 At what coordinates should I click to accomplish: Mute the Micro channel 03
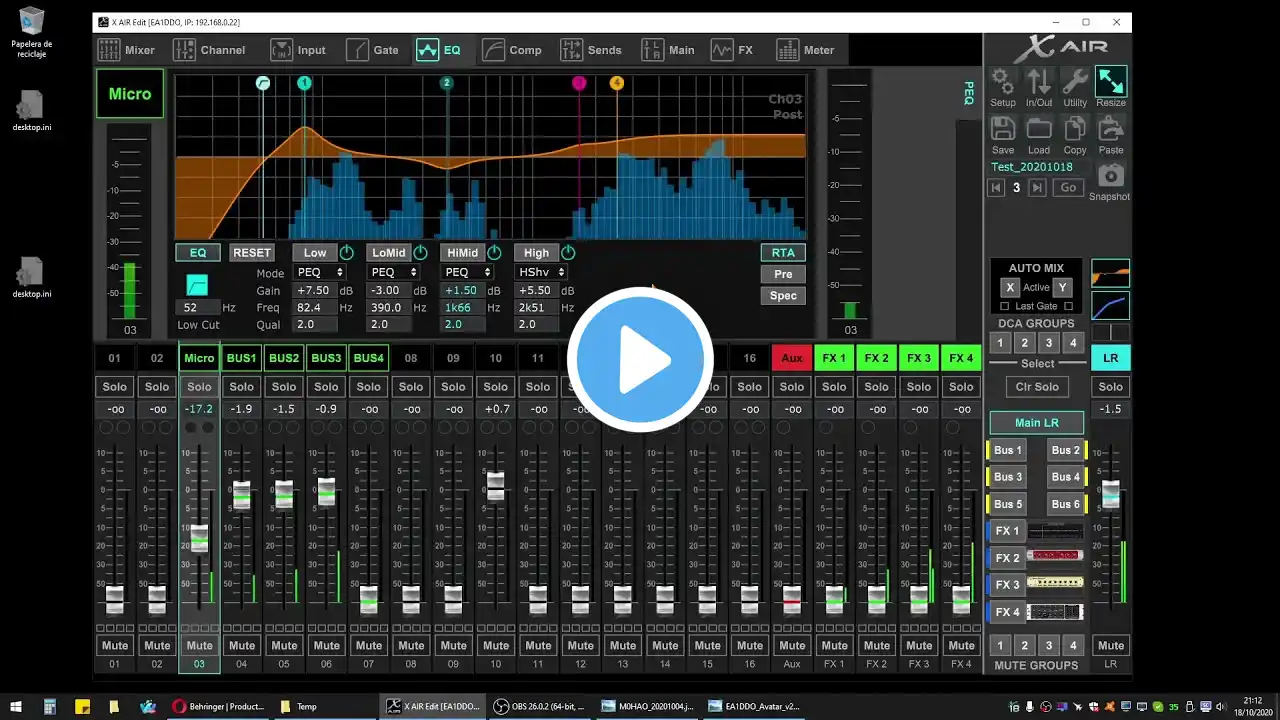200,645
